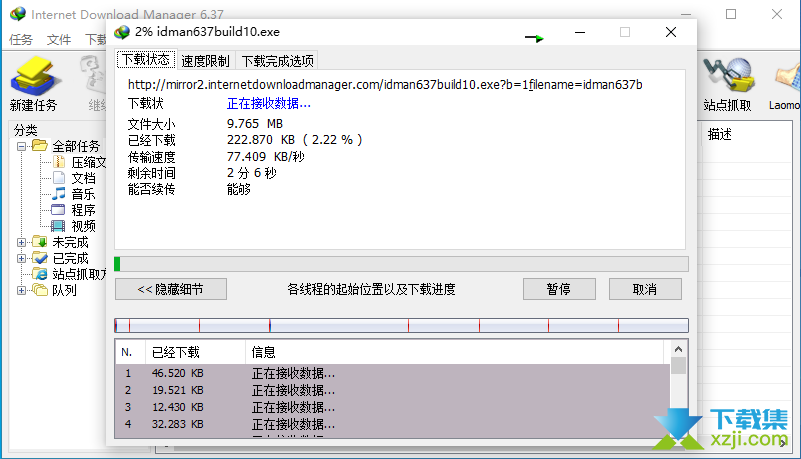
Task: Select thread row 1 with 46.520 KB
Action: 392,373
